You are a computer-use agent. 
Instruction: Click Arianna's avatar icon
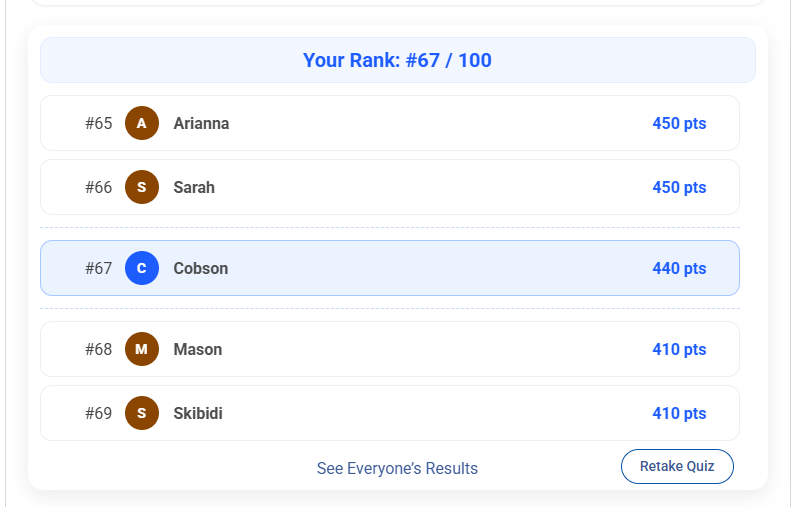[x=142, y=123]
